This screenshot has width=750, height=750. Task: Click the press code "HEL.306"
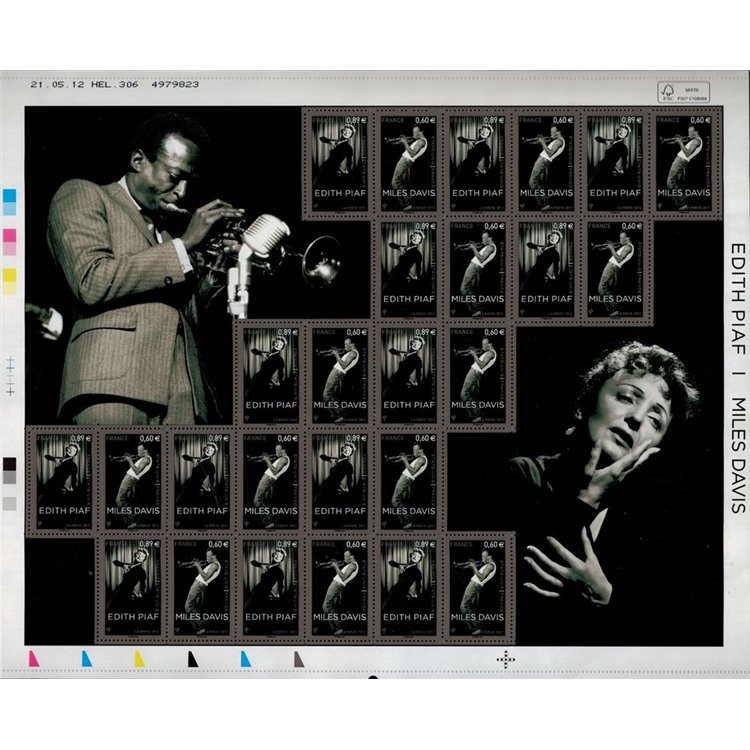click(x=115, y=84)
